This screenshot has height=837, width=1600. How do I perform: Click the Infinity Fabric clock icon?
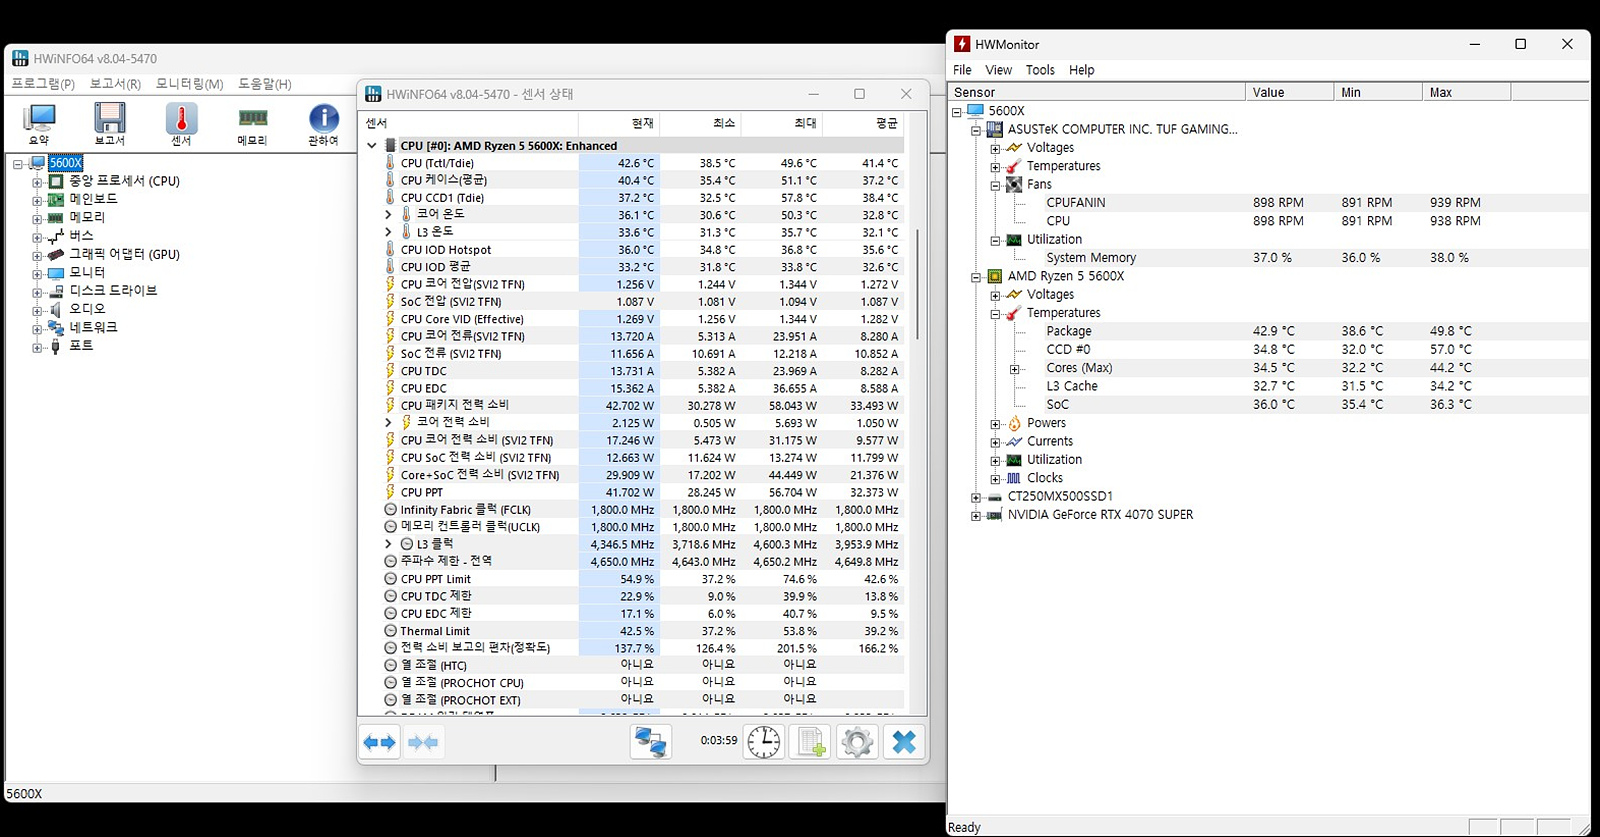pyautogui.click(x=390, y=509)
